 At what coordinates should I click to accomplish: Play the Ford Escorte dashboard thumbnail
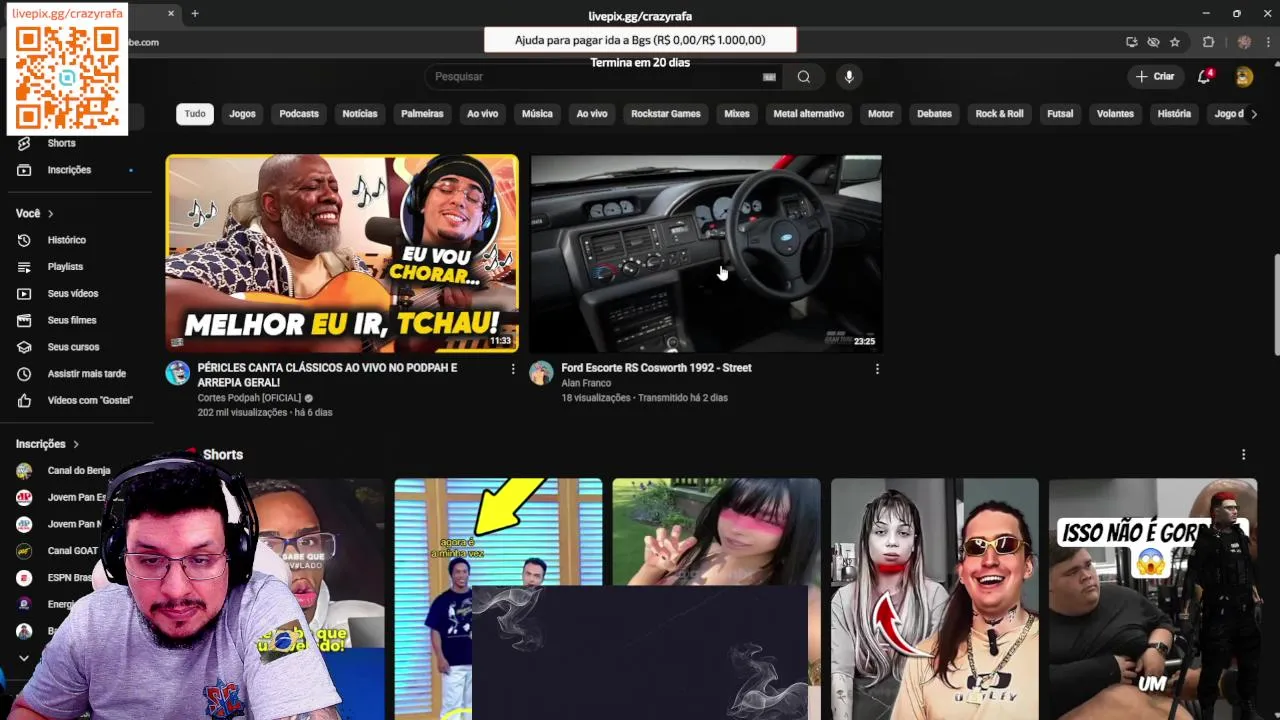point(706,254)
